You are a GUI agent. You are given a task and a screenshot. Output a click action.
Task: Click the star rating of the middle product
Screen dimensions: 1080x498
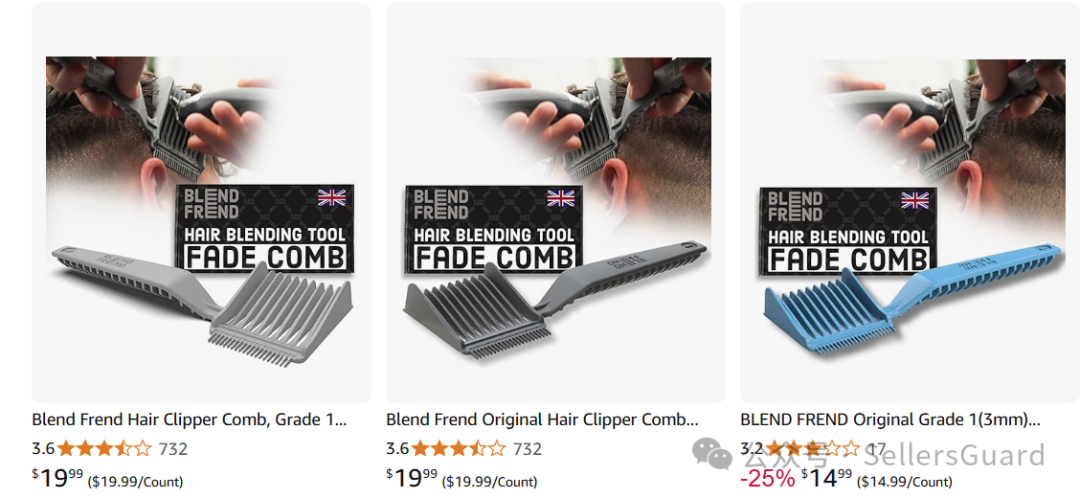[x=459, y=449]
